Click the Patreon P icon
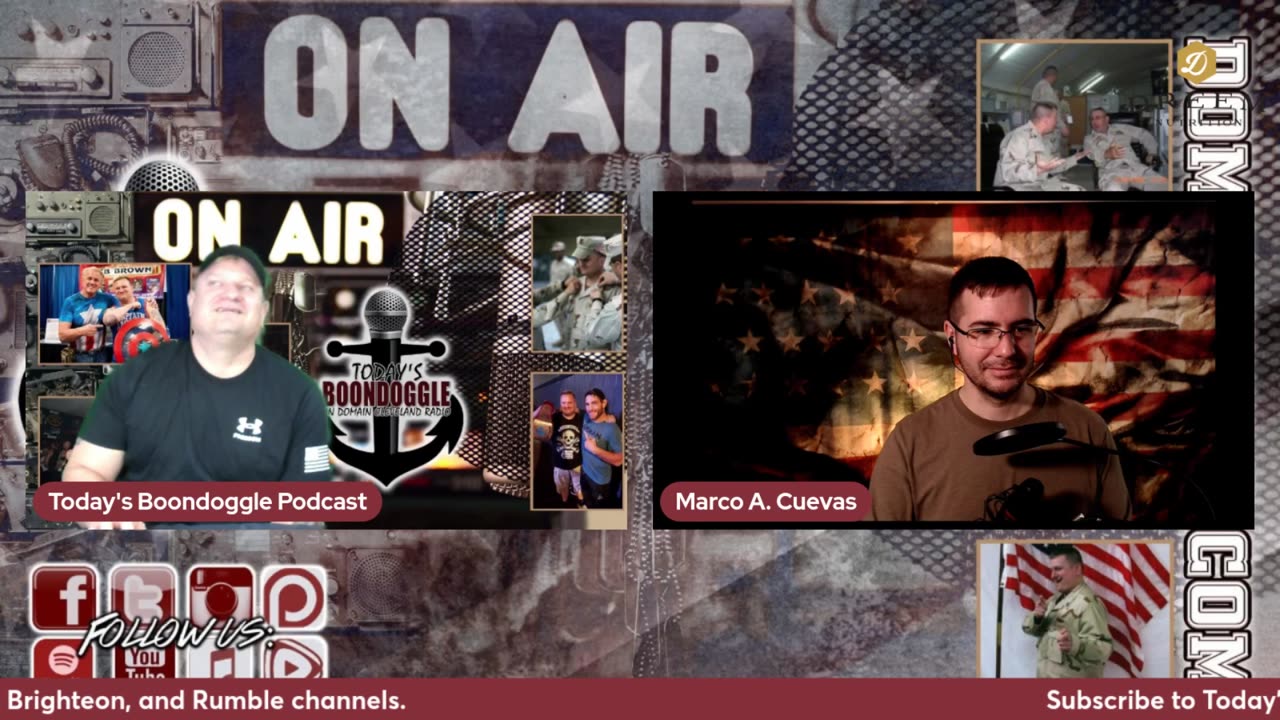This screenshot has width=1280, height=720. coord(295,598)
